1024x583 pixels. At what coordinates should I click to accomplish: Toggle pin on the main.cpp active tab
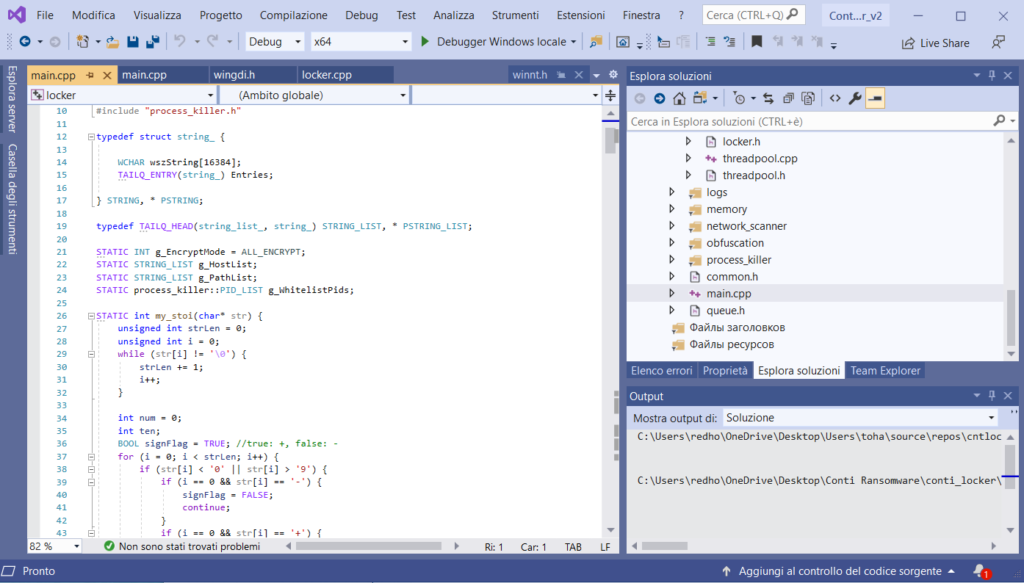tap(89, 75)
